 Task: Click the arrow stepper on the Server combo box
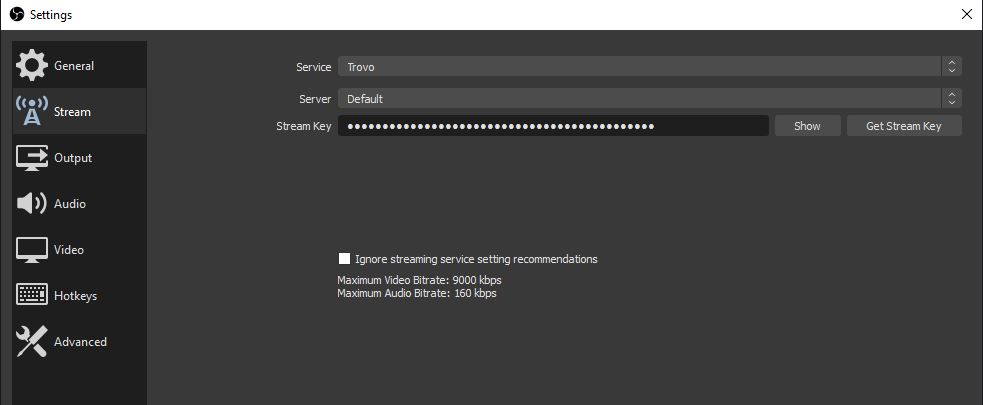(952, 99)
